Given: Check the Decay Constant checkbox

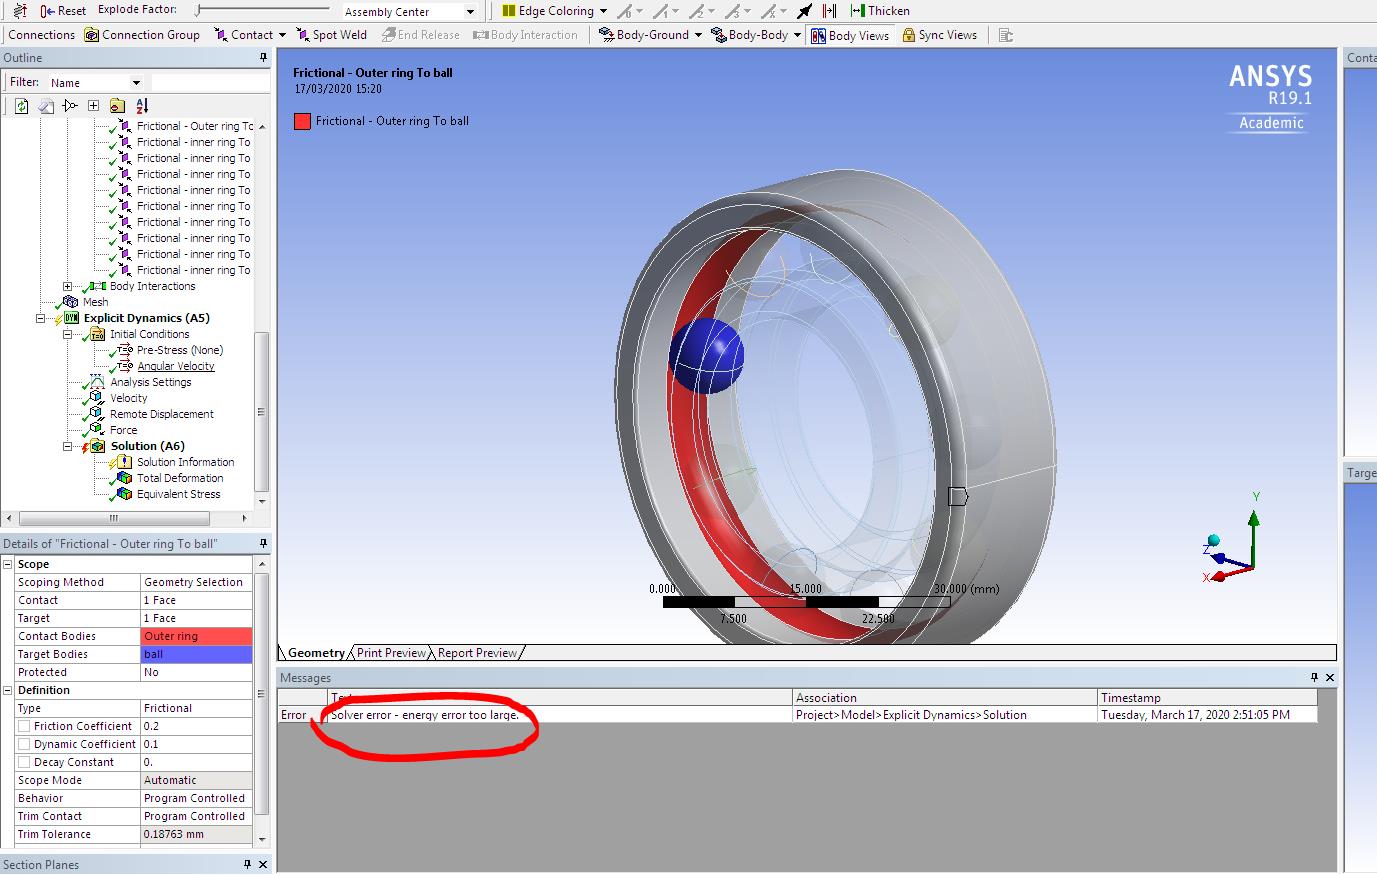Looking at the screenshot, I should click(24, 762).
